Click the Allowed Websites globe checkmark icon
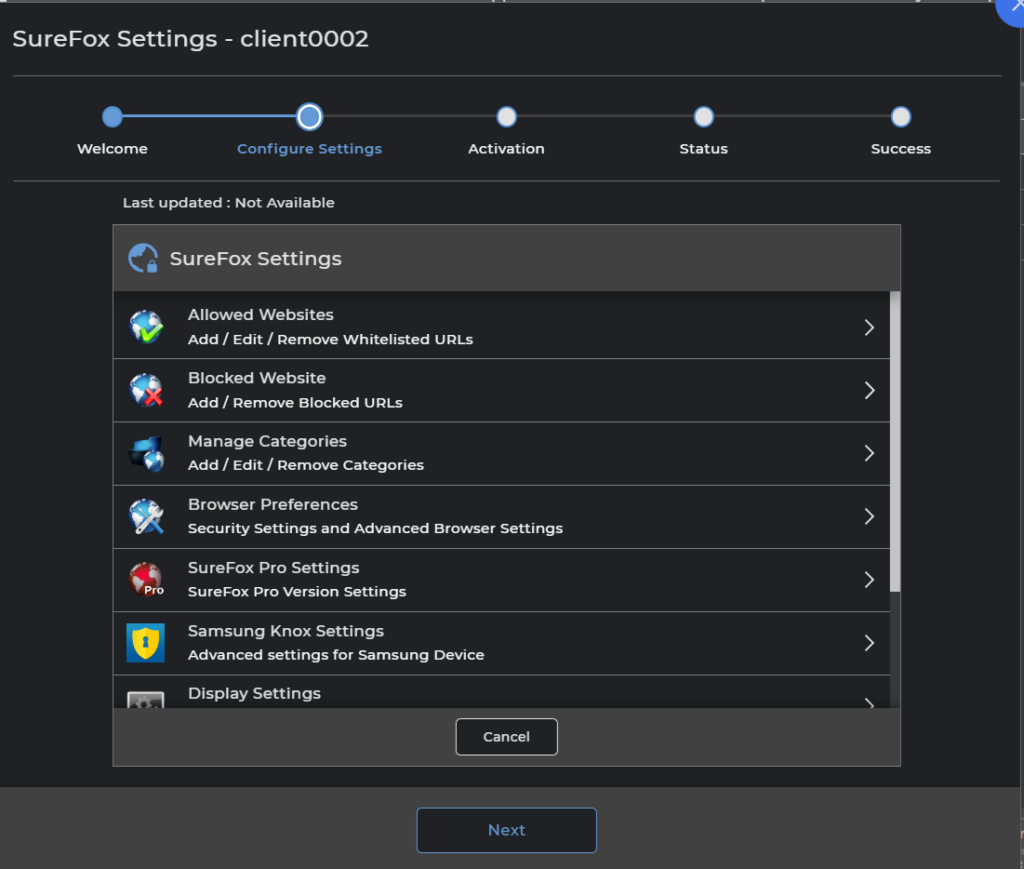 [146, 327]
